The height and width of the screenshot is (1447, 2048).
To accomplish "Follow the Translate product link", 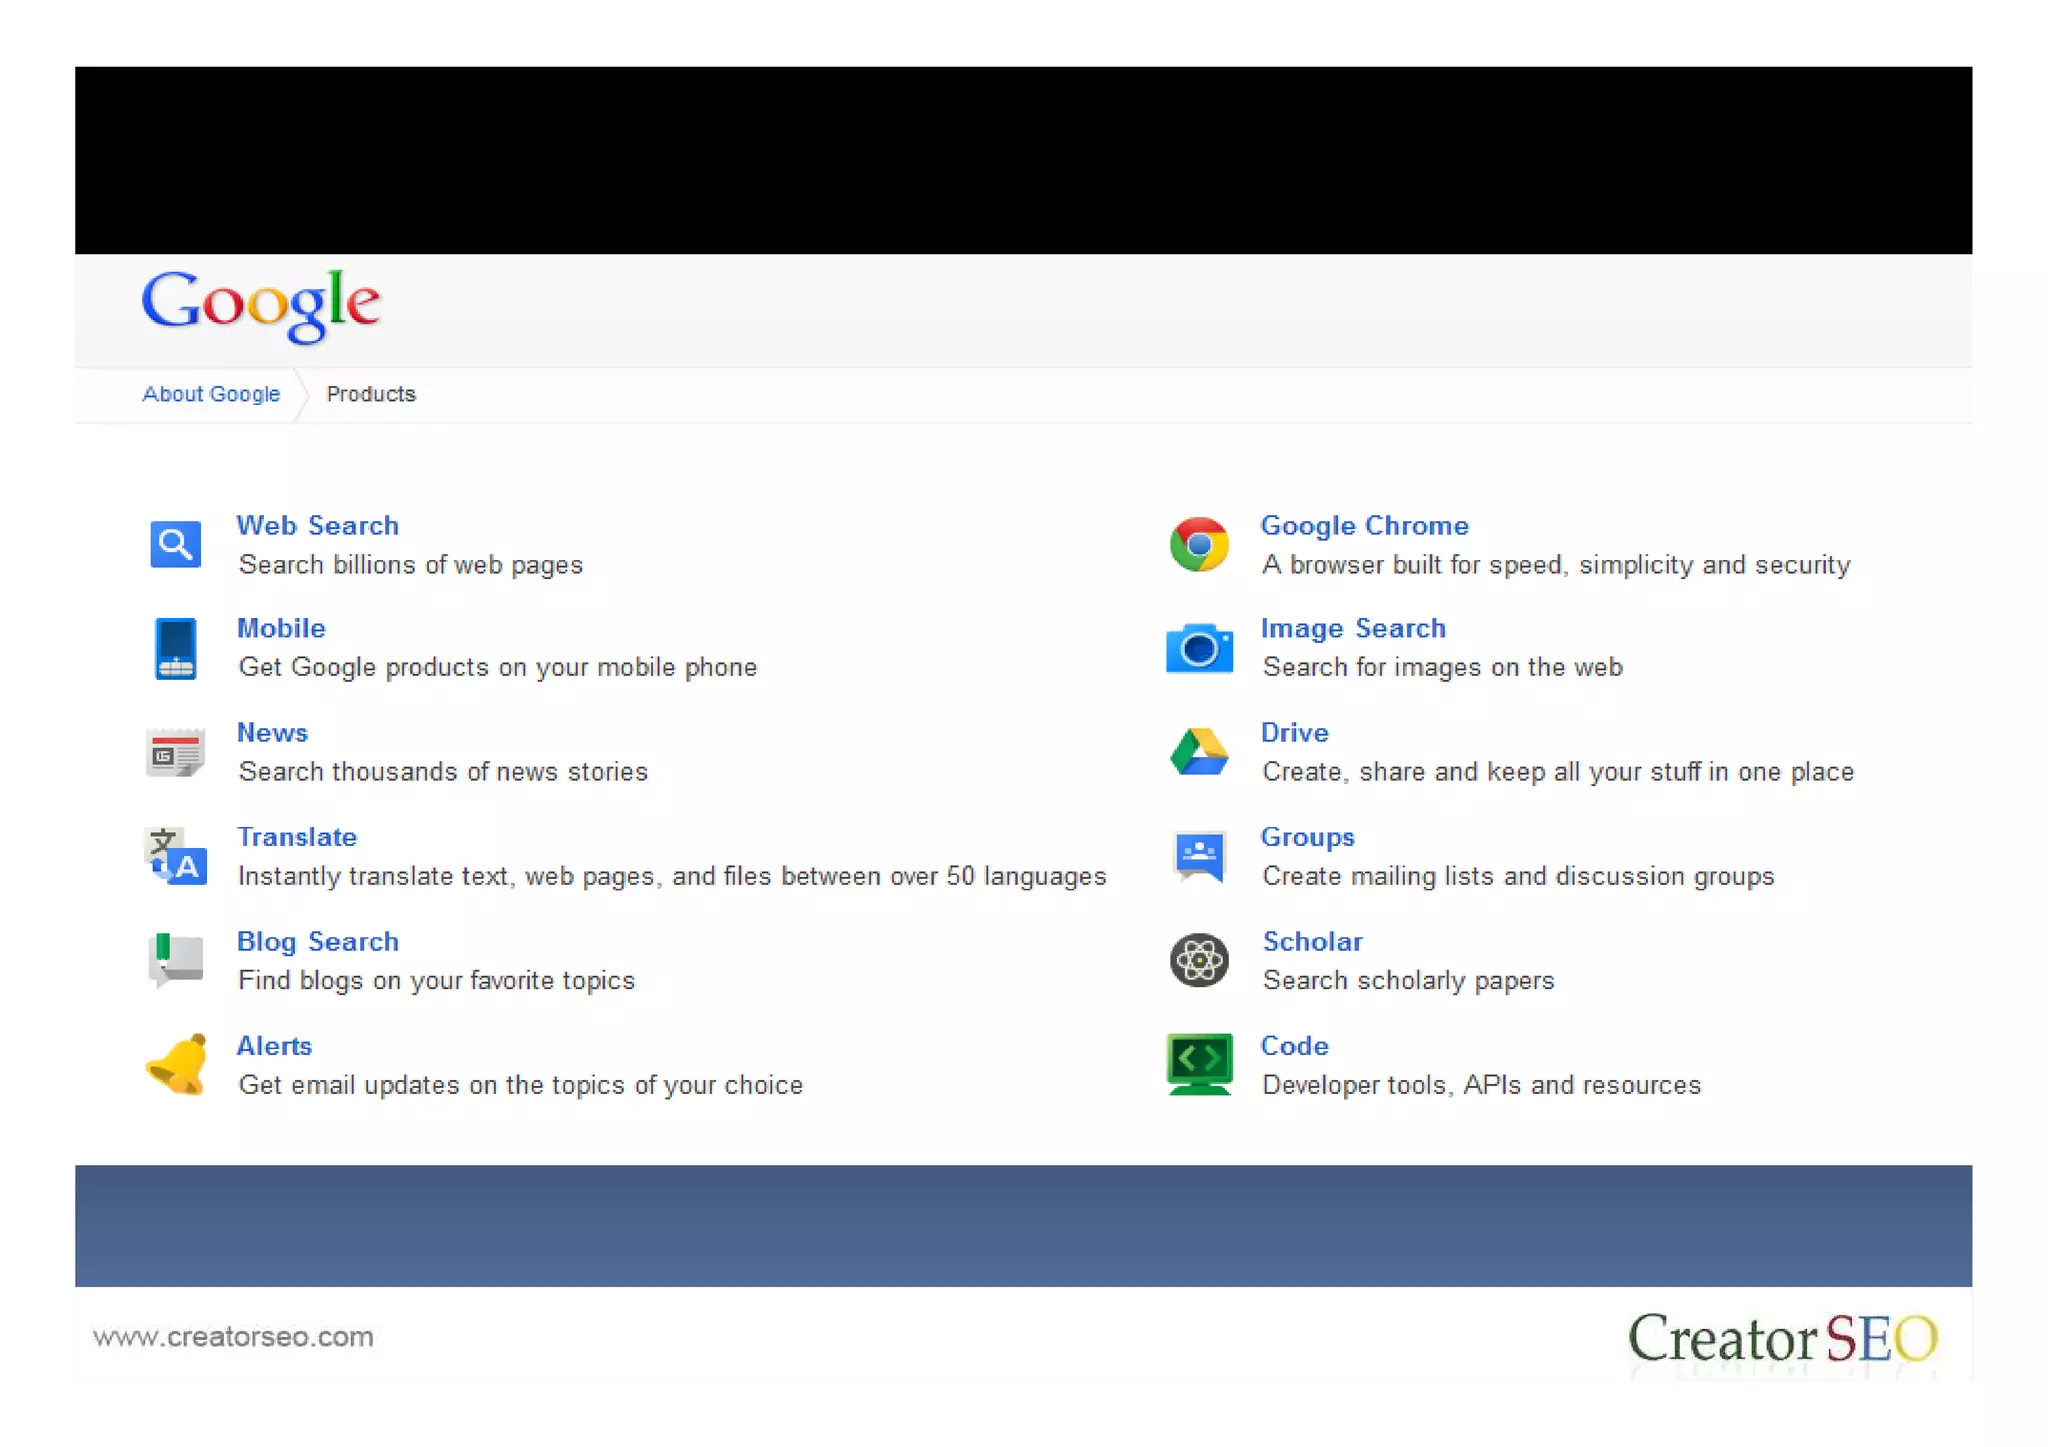I will 296,837.
